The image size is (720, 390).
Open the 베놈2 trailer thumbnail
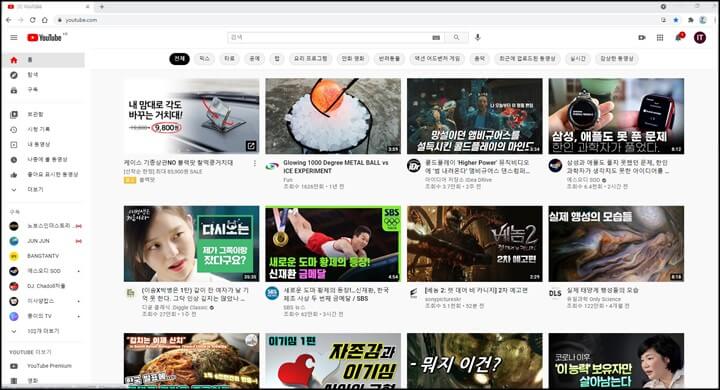474,243
